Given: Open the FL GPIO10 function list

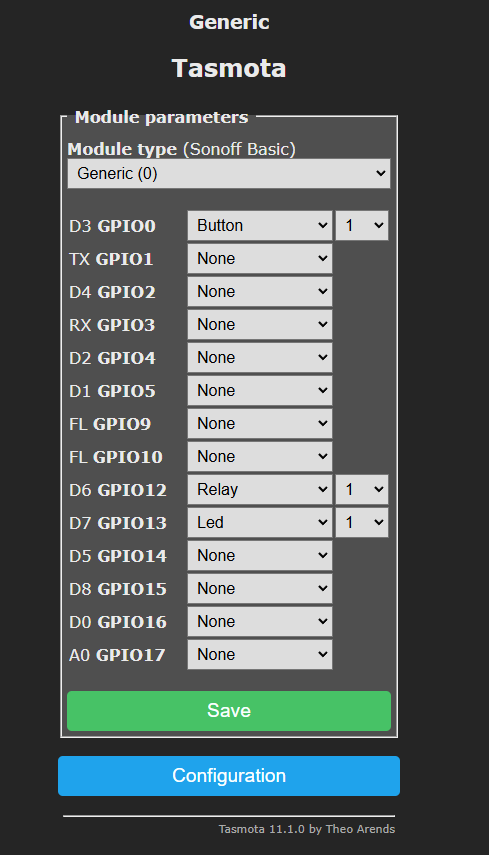Looking at the screenshot, I should point(260,456).
